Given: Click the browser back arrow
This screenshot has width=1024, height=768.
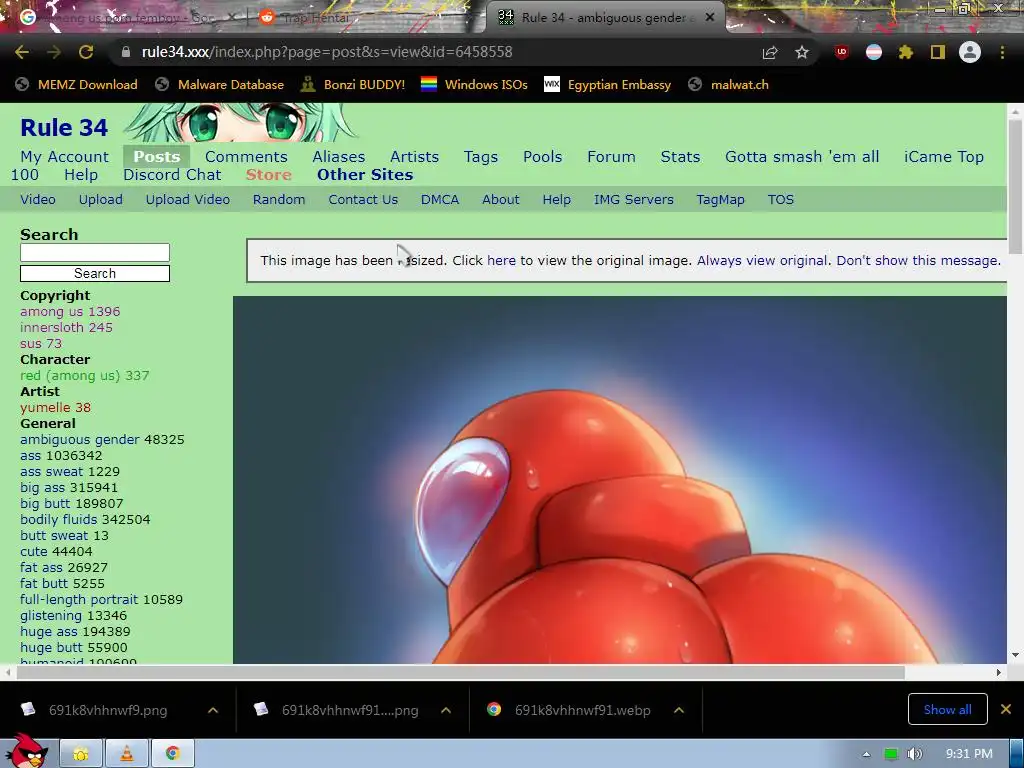Looking at the screenshot, I should click(x=22, y=52).
